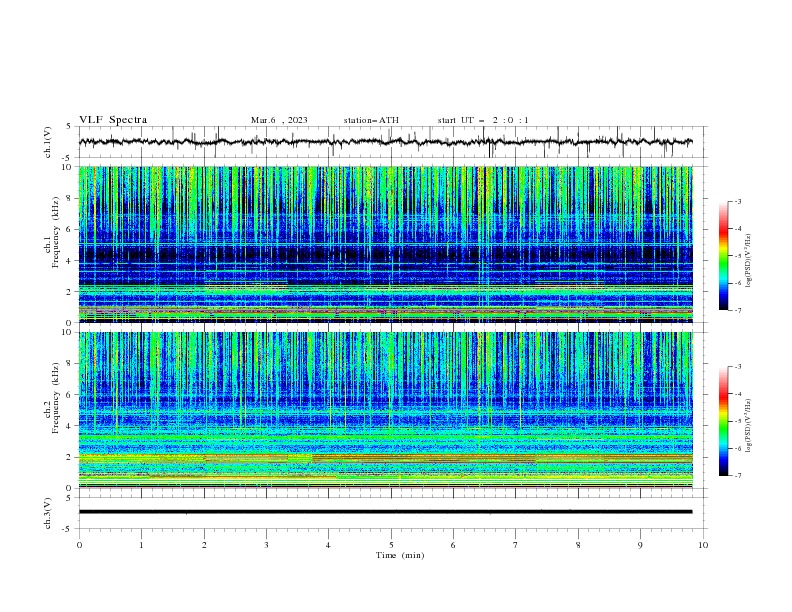792x612 pixels.
Task: Click the '2' tick label on time axis
Action: (x=204, y=545)
